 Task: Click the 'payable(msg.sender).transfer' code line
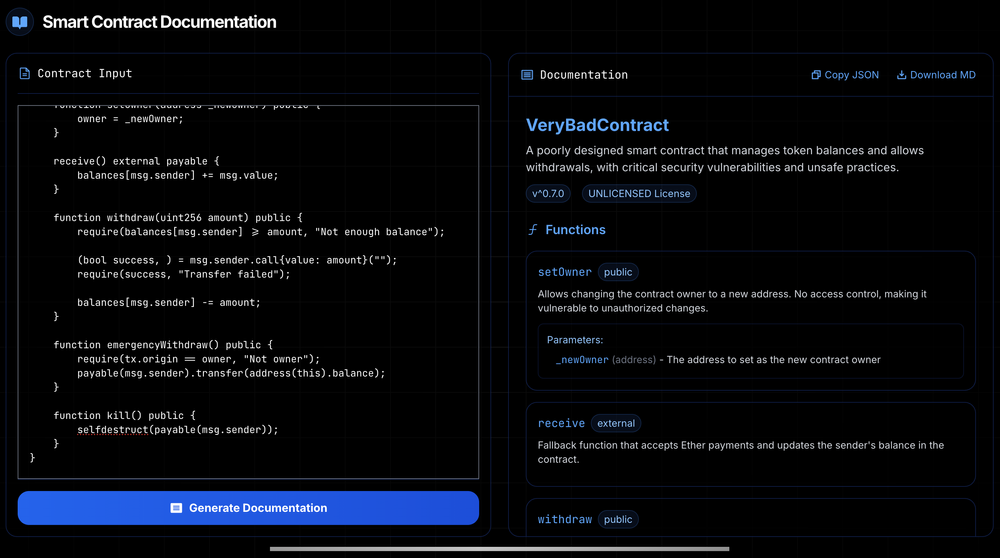pos(231,373)
